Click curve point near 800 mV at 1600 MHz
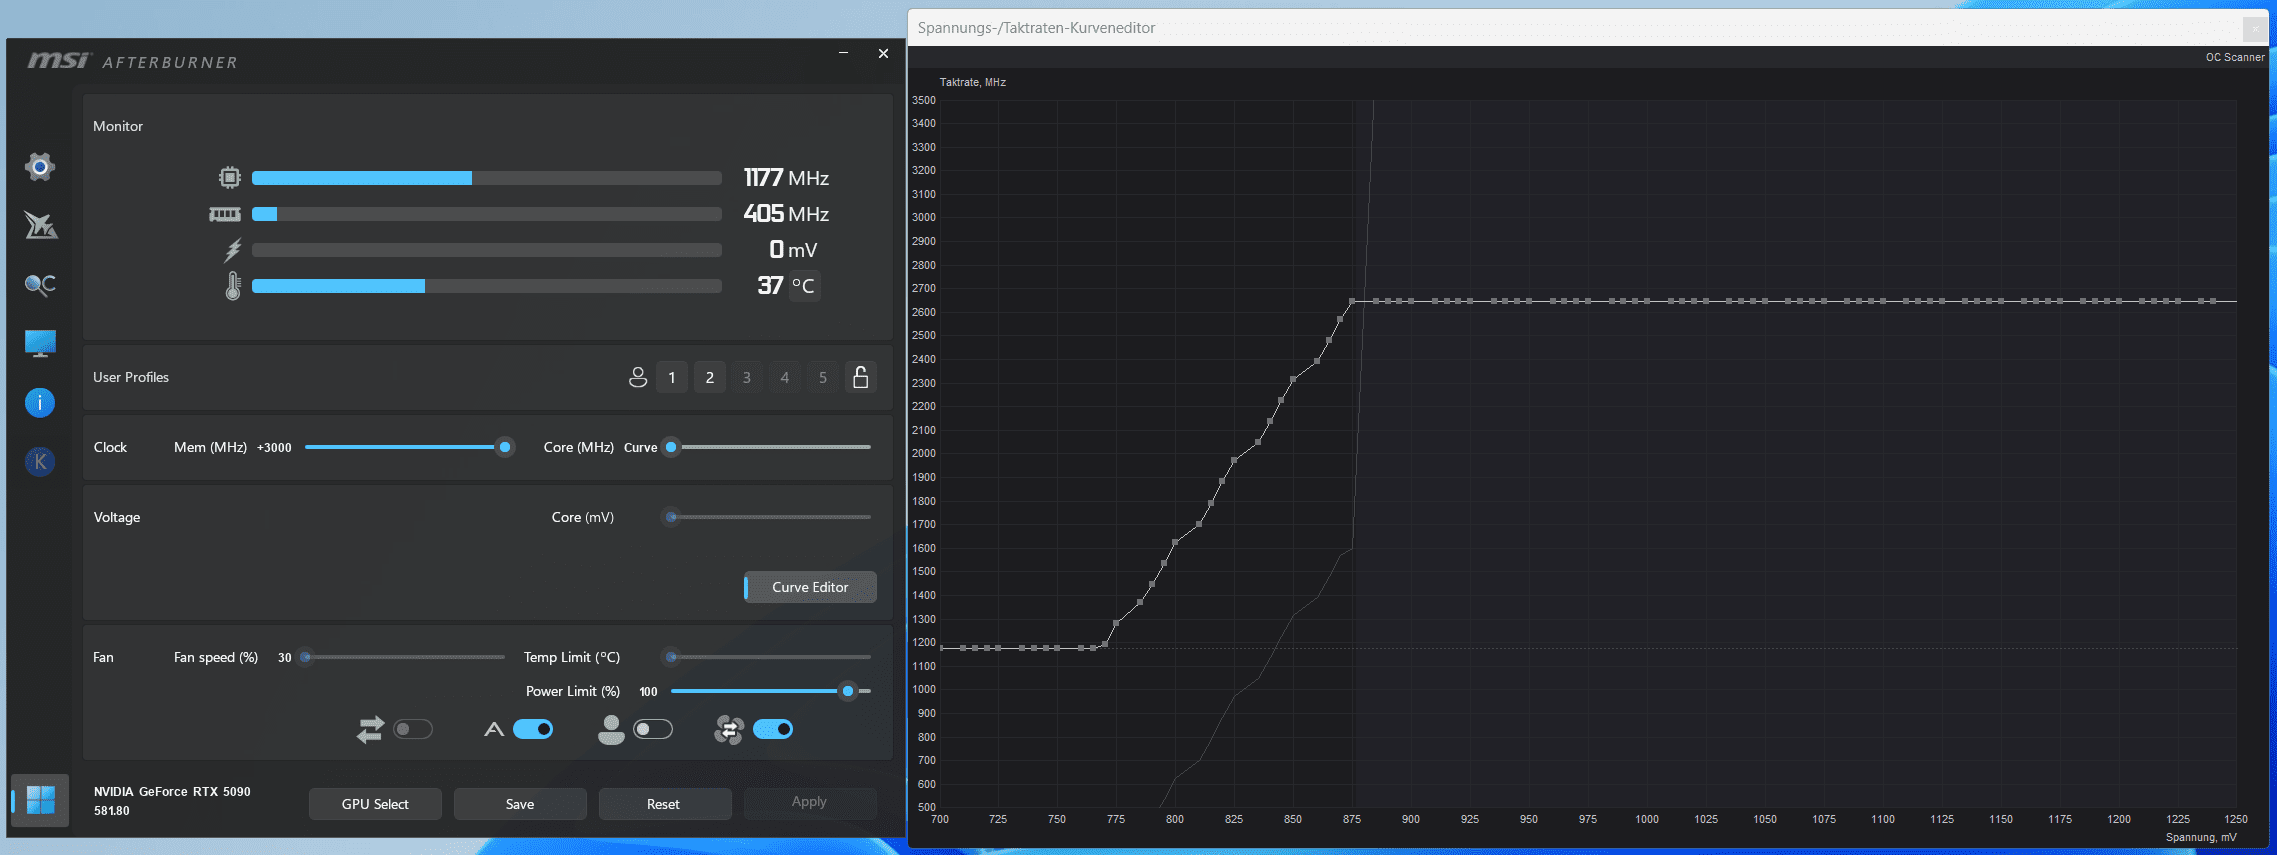2277x855 pixels. point(1175,542)
